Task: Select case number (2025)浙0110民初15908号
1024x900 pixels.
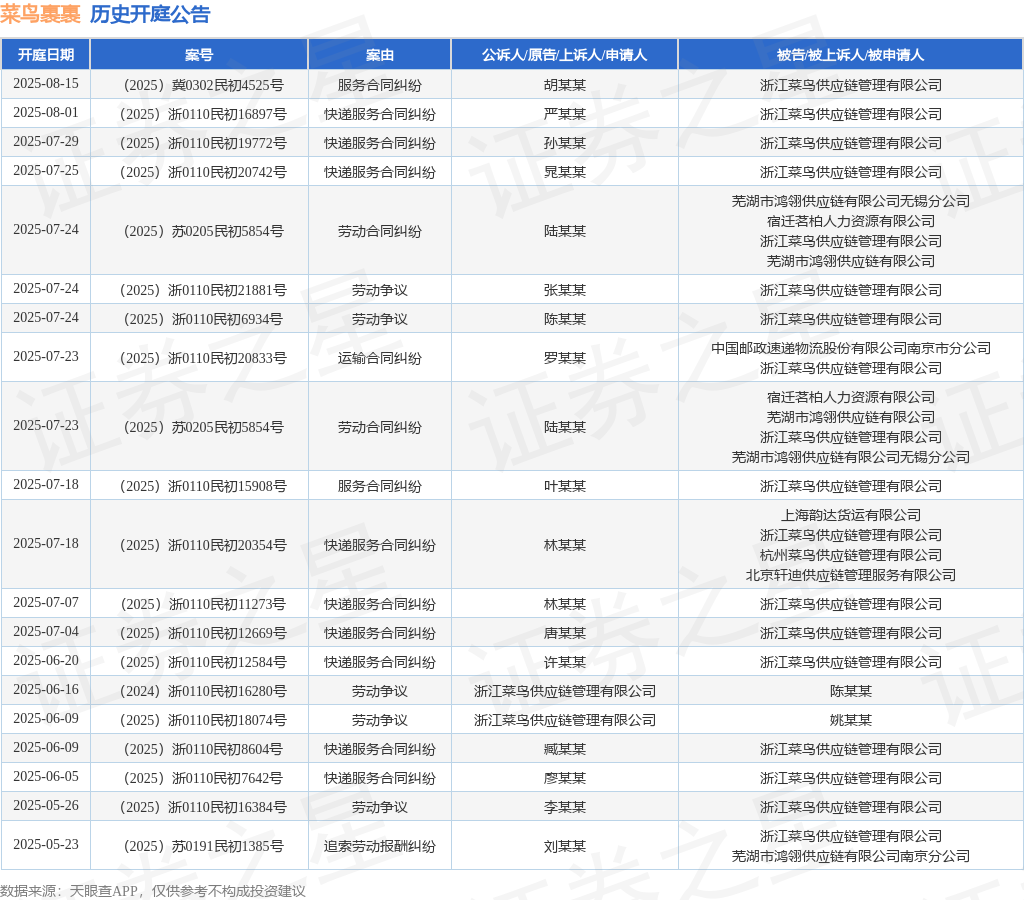Action: point(203,486)
